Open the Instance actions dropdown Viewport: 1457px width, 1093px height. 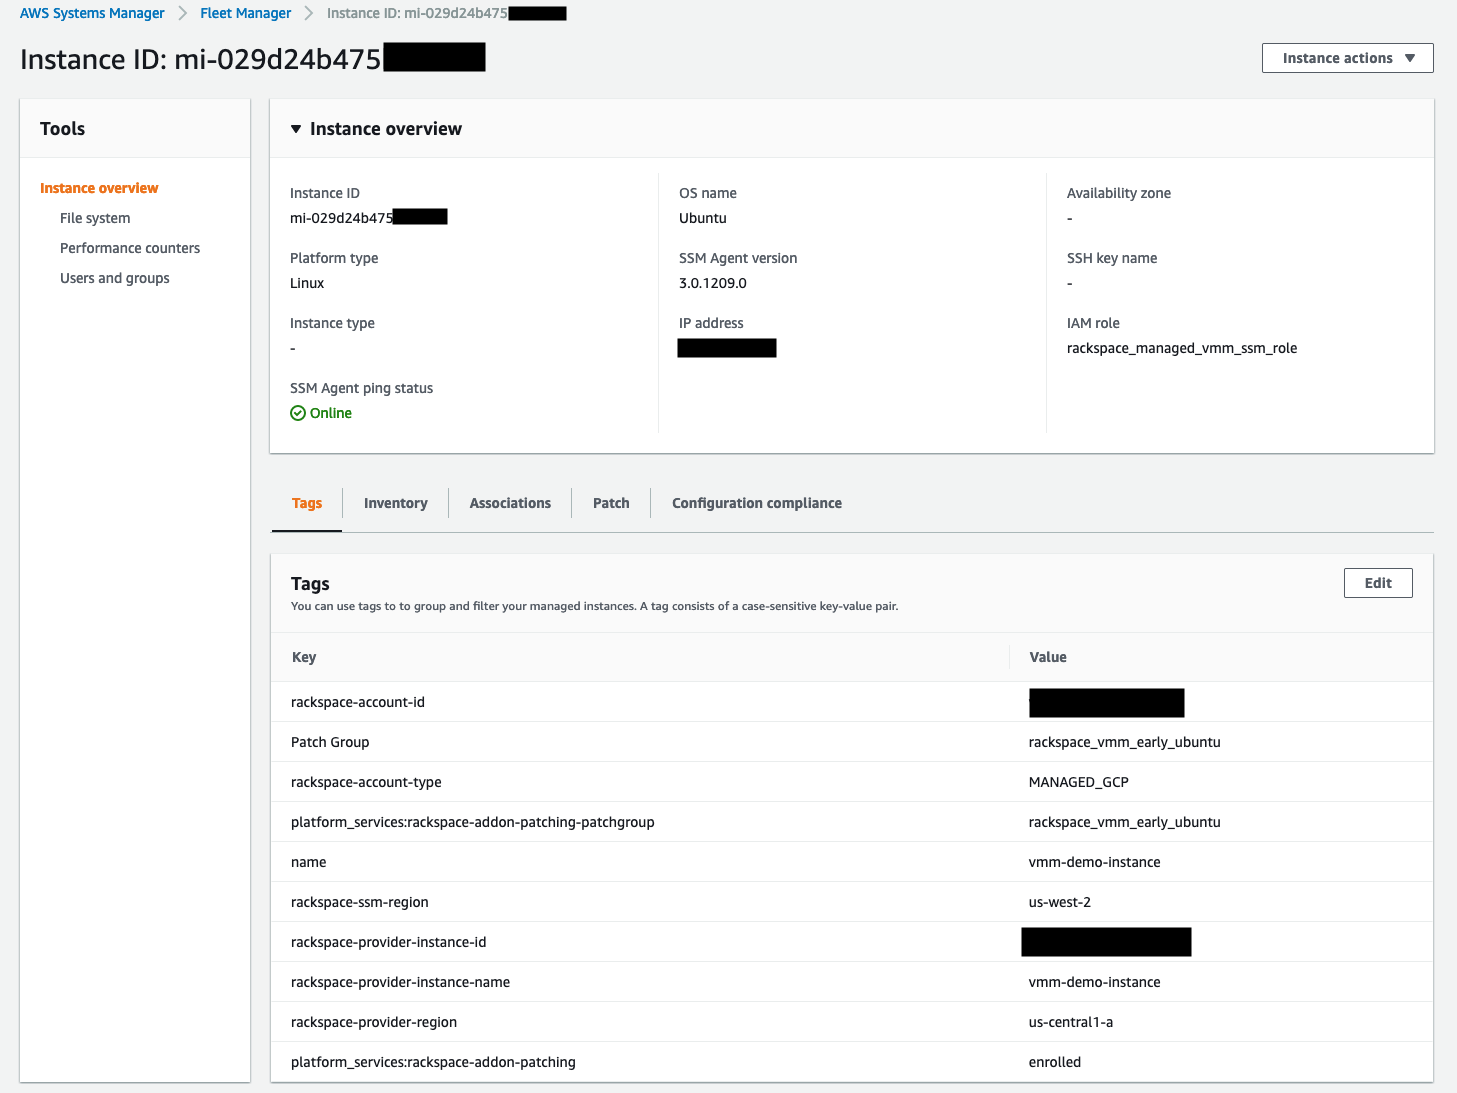[x=1346, y=57]
